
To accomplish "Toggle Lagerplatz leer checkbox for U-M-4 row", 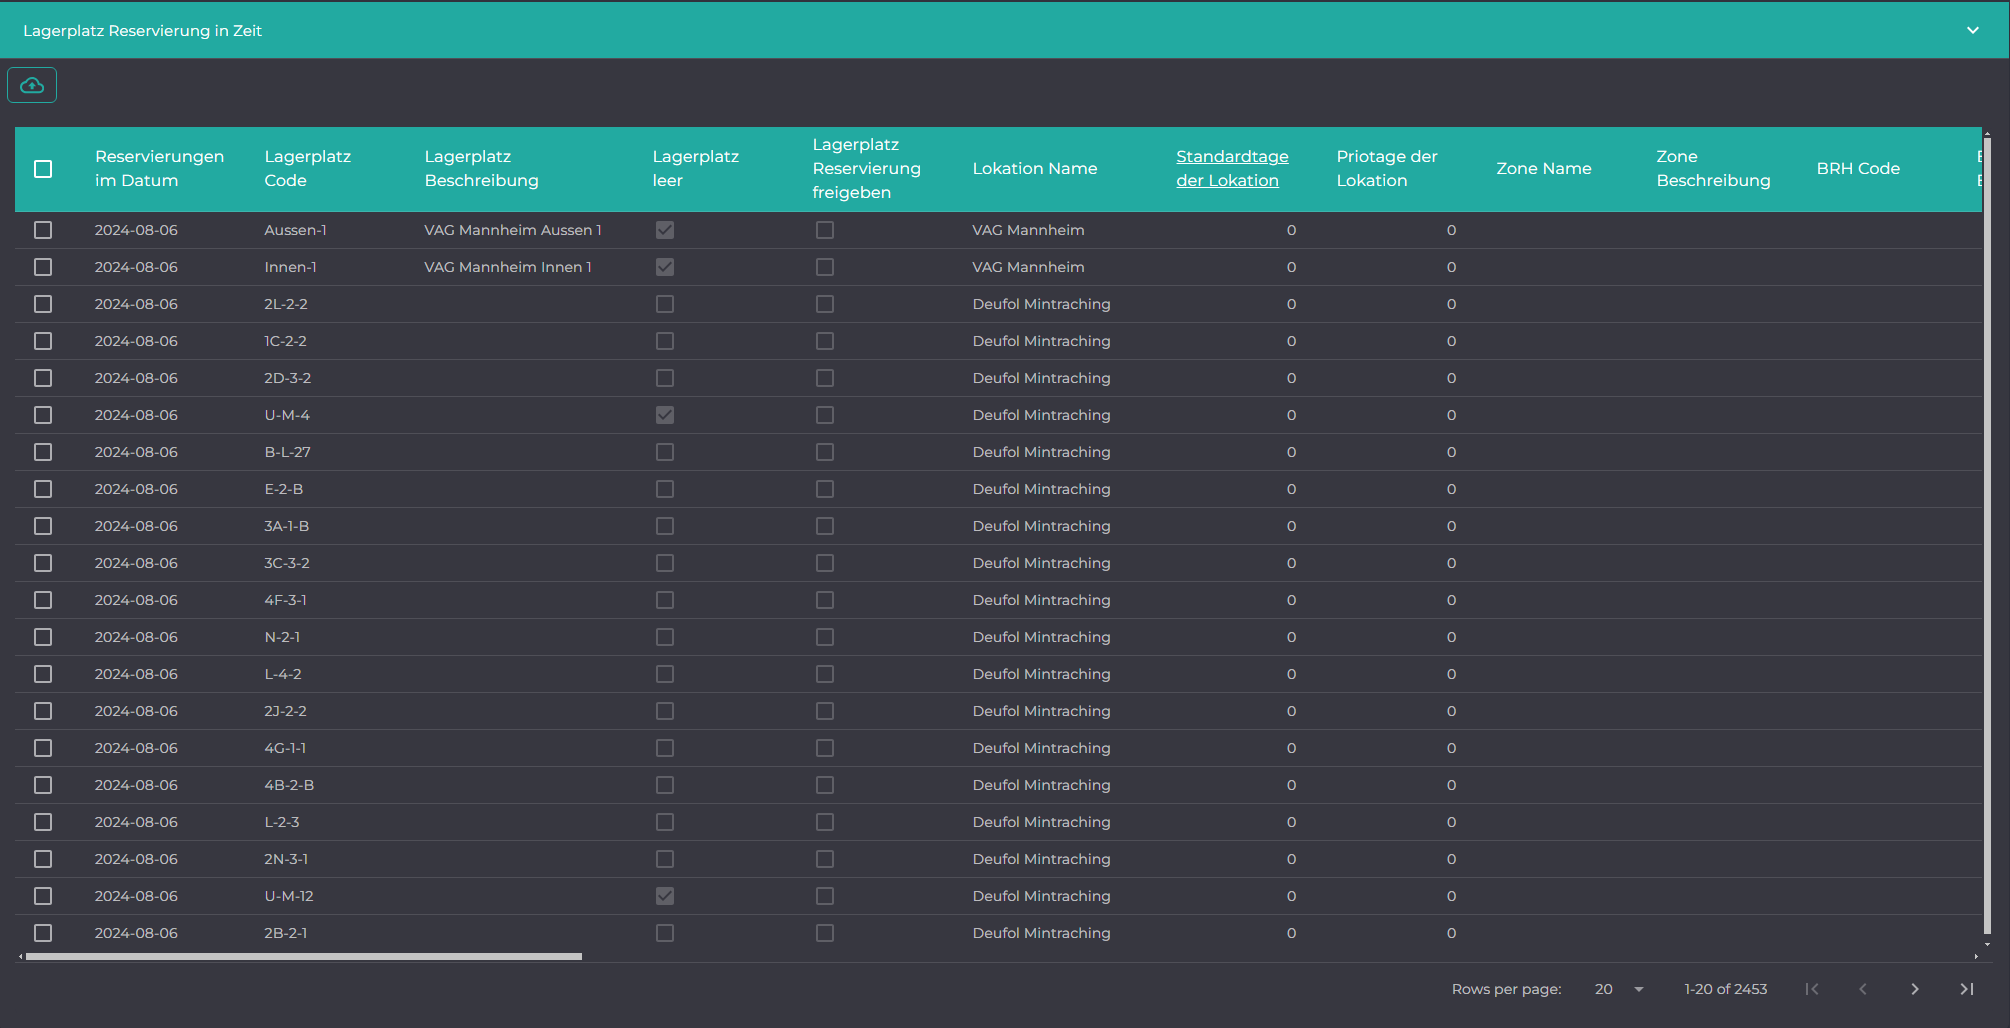I will coord(665,415).
